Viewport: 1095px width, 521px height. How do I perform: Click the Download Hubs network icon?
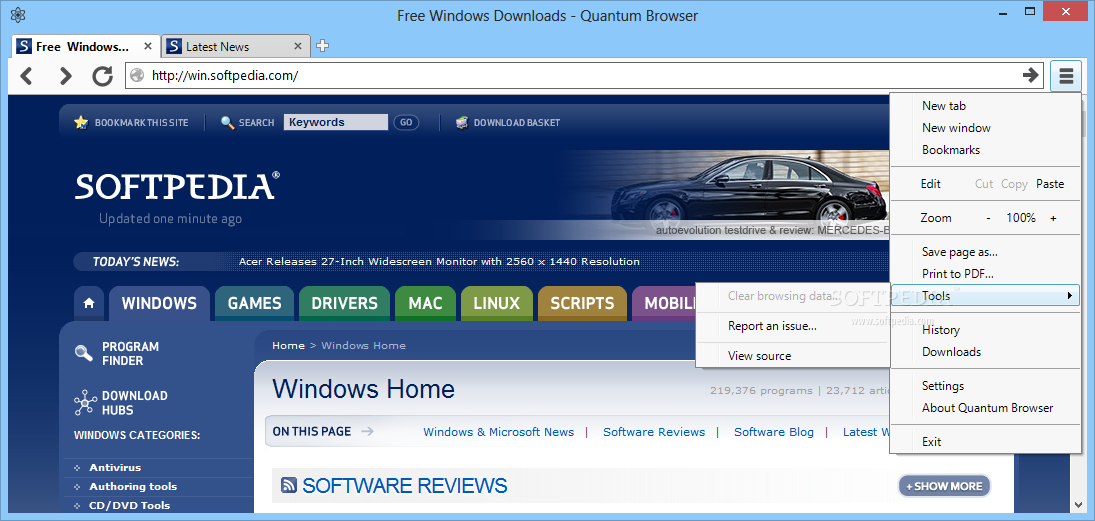[x=84, y=402]
